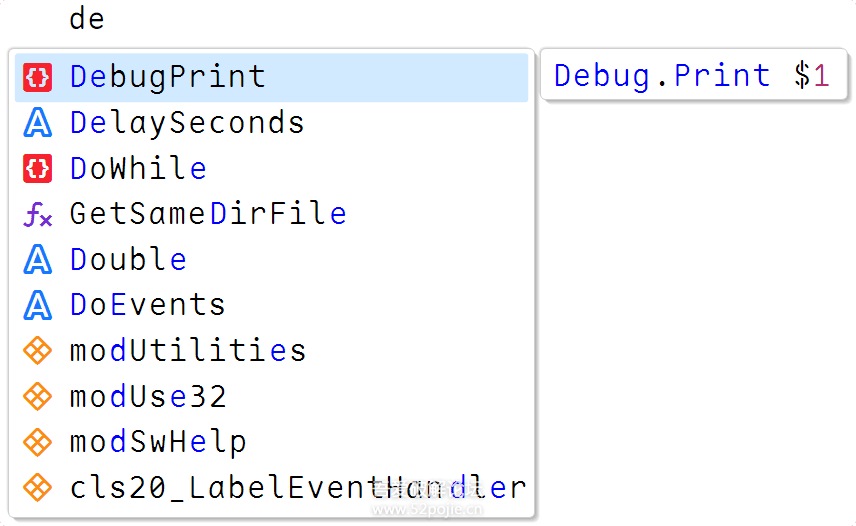Click the module icon beside modUtilities
The image size is (856, 526).
37,351
